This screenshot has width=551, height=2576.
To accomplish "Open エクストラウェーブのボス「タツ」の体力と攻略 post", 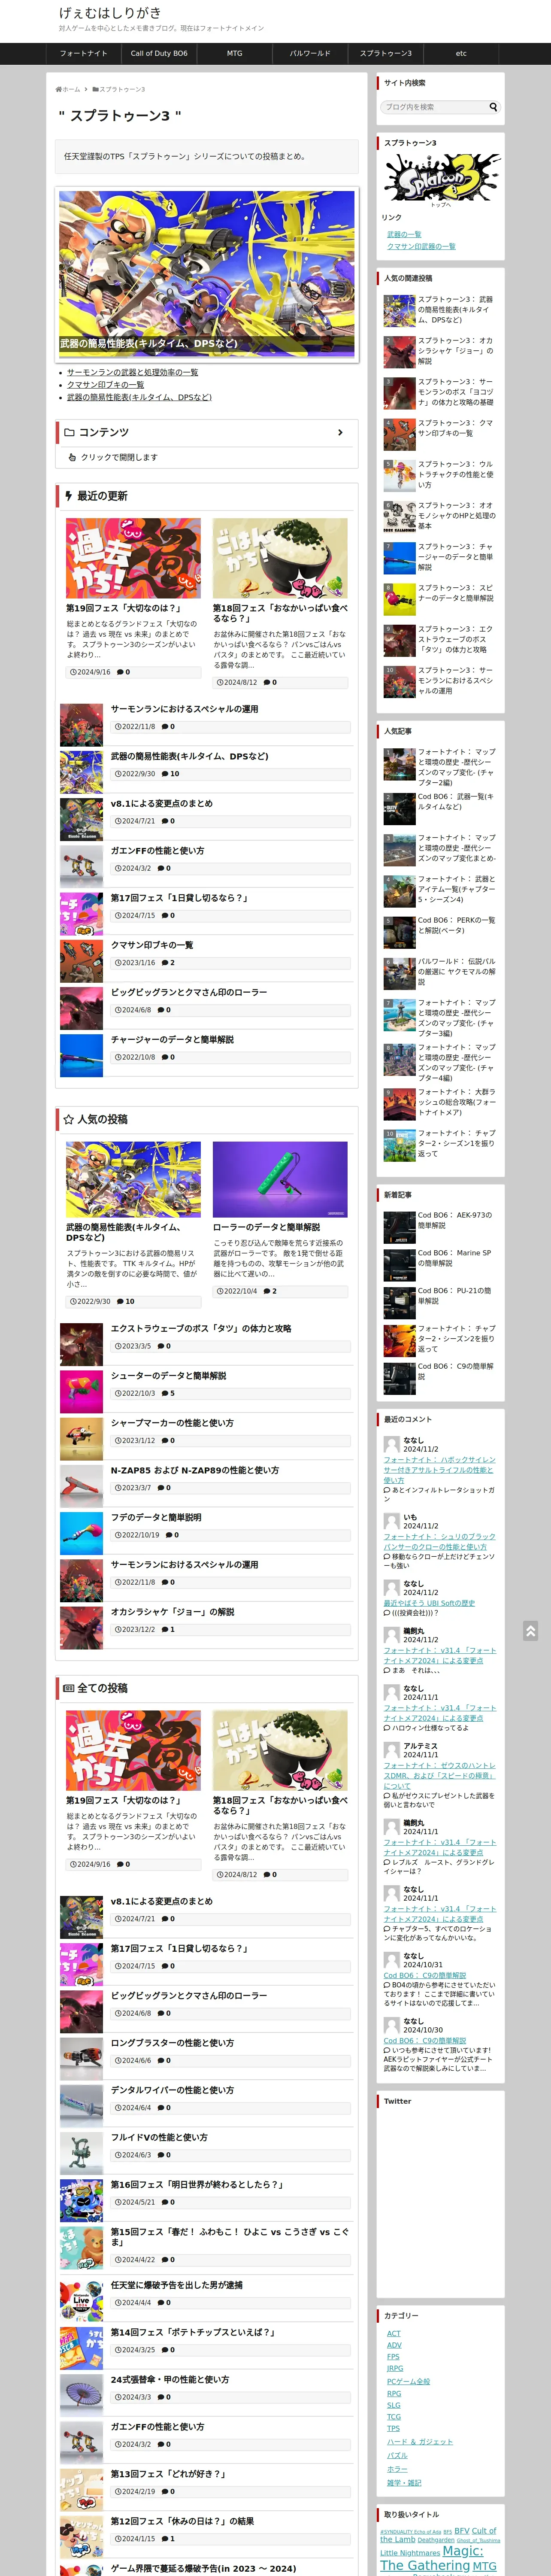I will 201,1328.
